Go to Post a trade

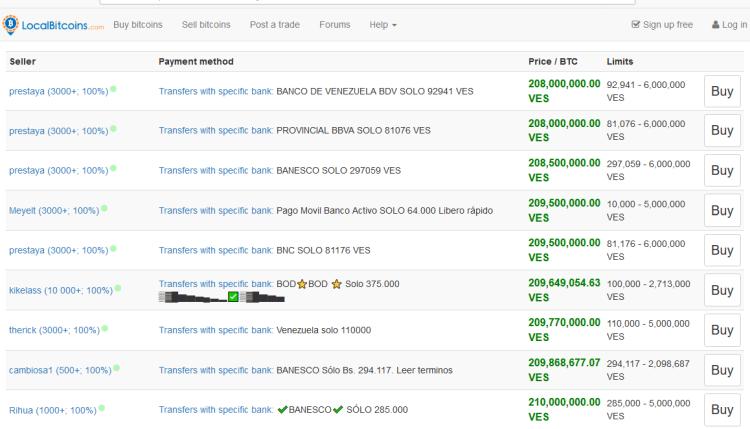275,25
